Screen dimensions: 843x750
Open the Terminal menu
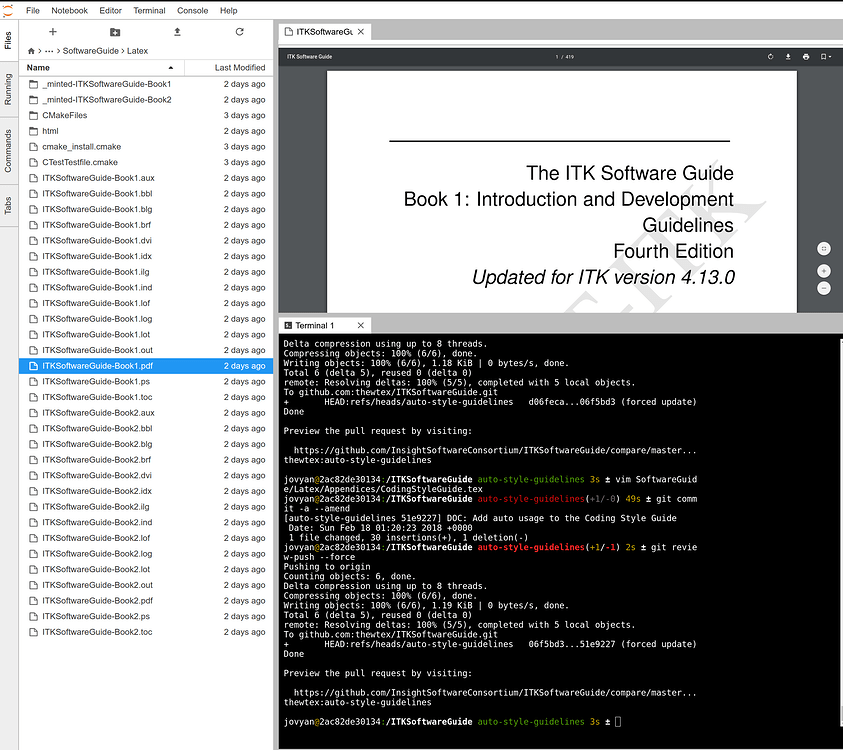point(151,10)
